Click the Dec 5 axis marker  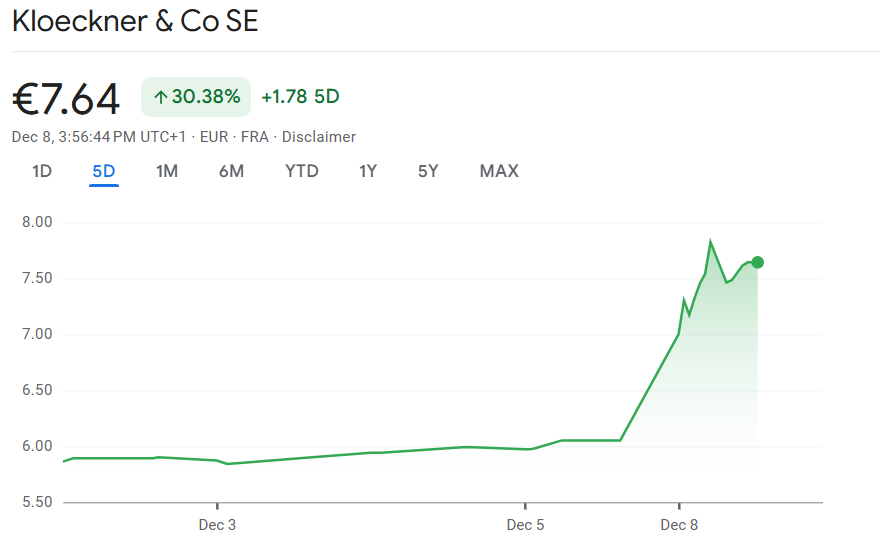525,524
